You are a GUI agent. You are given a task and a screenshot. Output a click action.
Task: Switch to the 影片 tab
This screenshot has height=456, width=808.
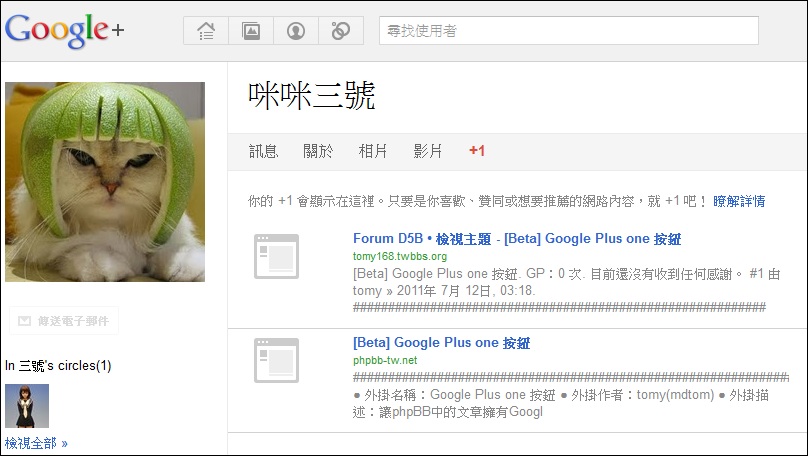428,151
